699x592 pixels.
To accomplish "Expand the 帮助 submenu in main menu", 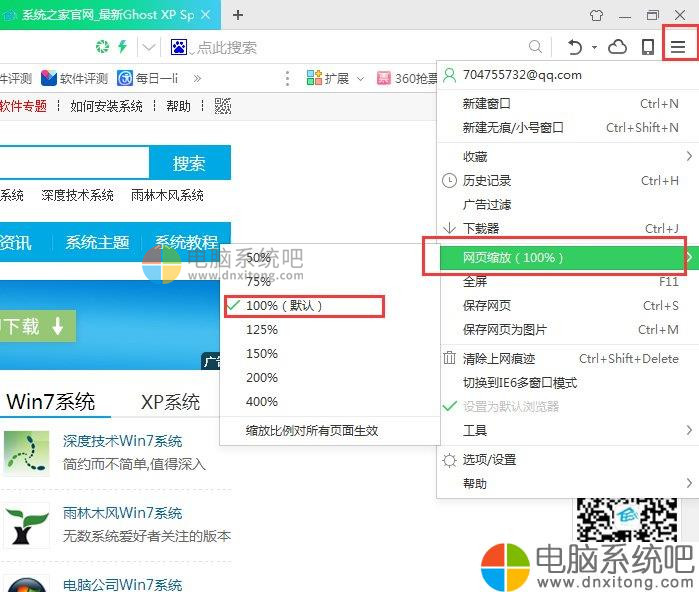I will pyautogui.click(x=567, y=484).
